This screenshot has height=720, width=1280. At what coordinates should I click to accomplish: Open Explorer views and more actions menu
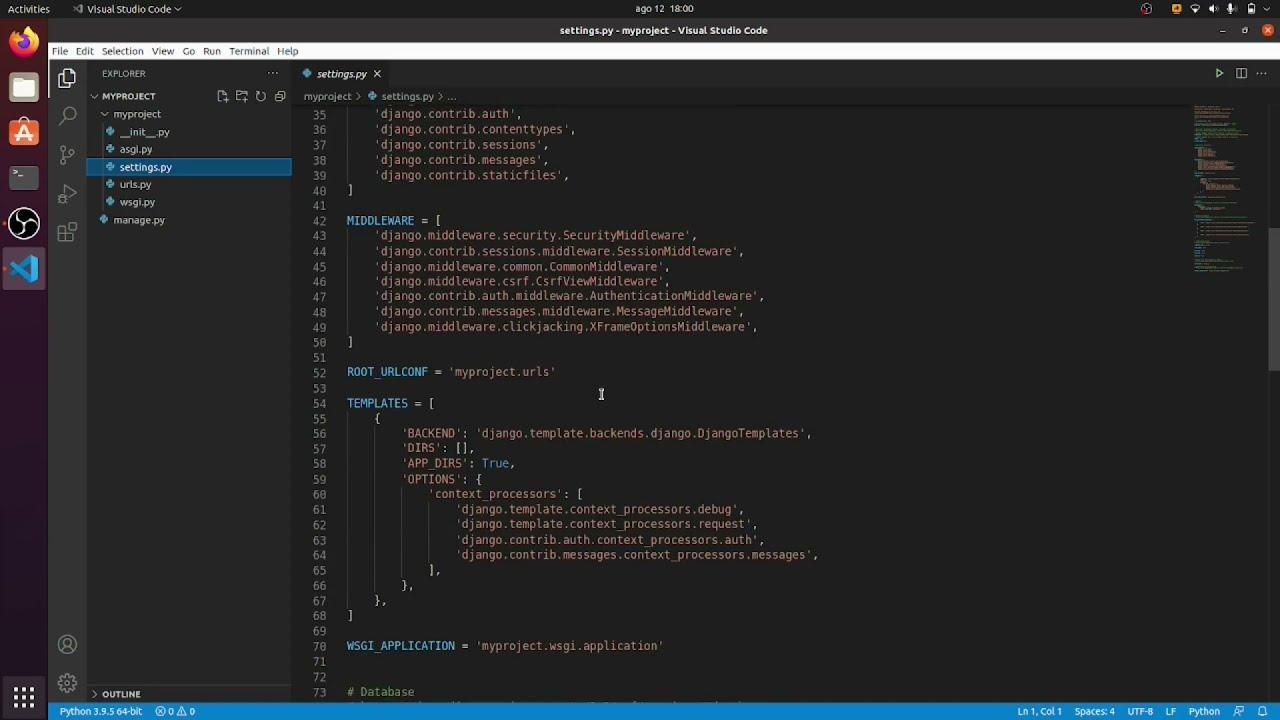(272, 73)
